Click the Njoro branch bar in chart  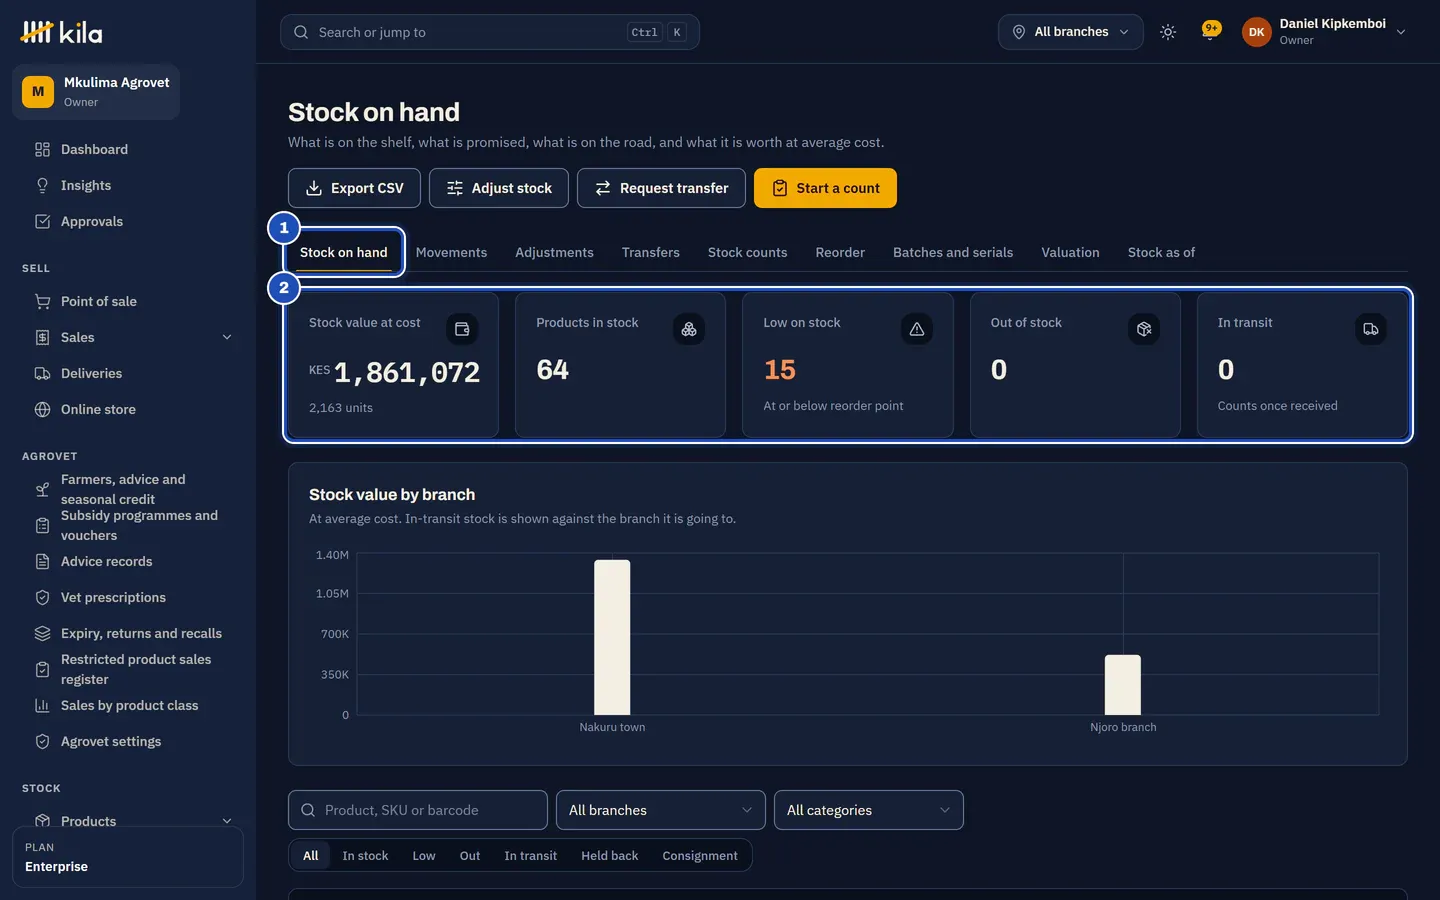(1122, 685)
